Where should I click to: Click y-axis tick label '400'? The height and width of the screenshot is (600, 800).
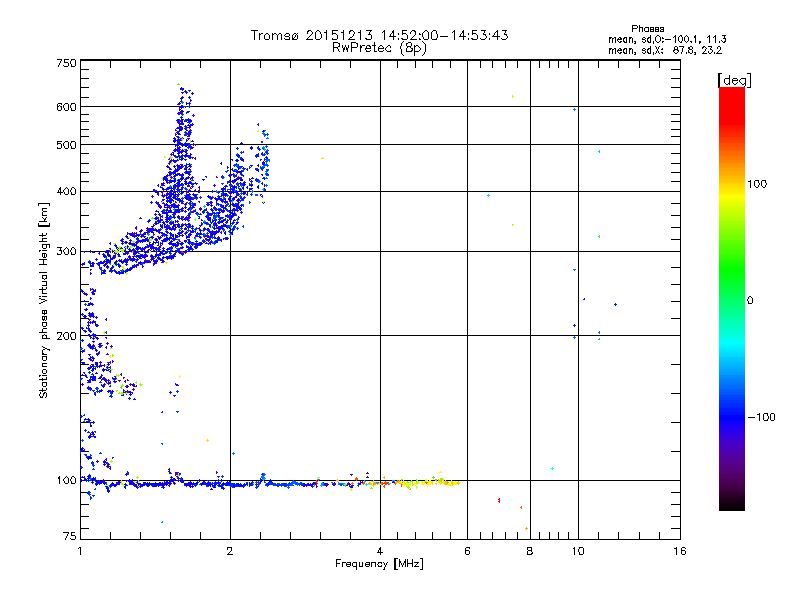[x=66, y=192]
